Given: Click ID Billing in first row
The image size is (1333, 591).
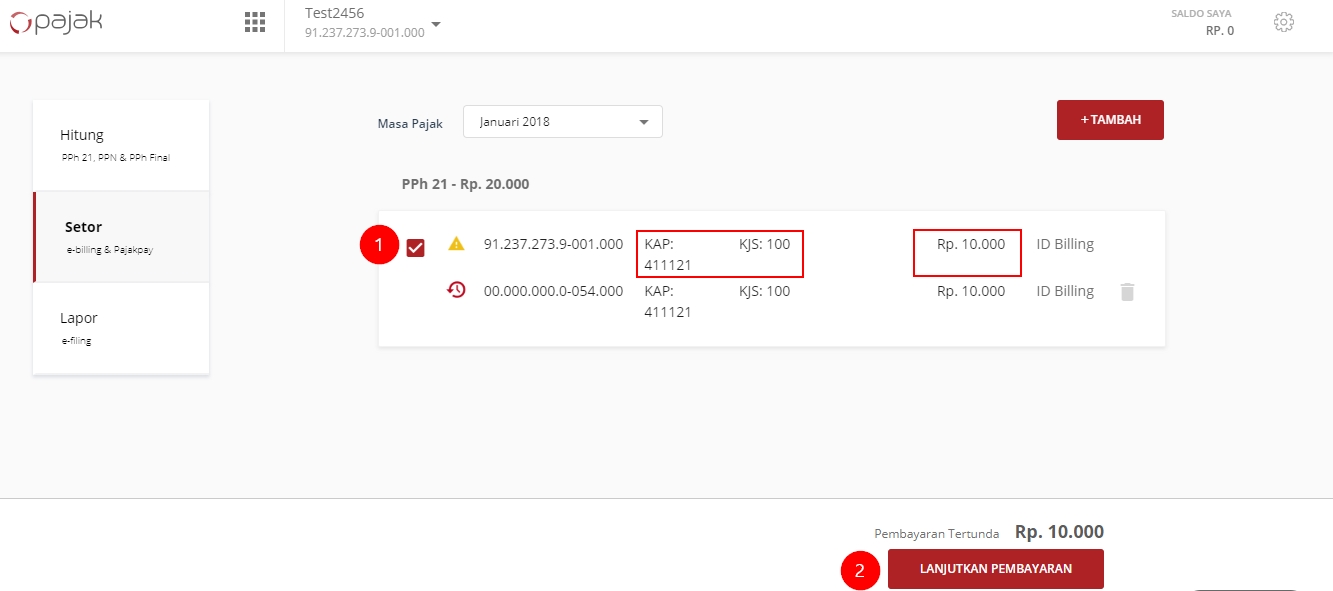Looking at the screenshot, I should [1065, 244].
